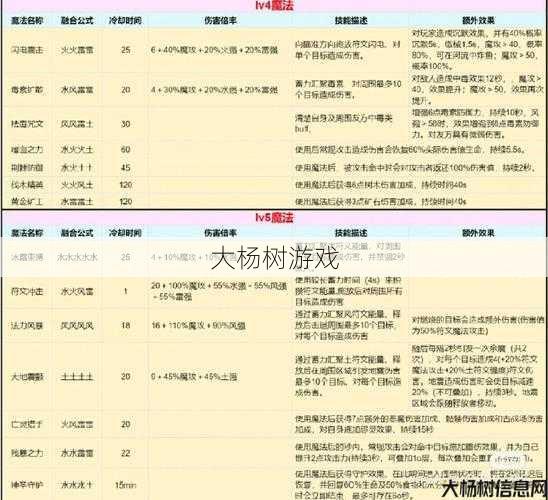
Task: Click the cooldown value 22
Action: pyautogui.click(x=125, y=453)
